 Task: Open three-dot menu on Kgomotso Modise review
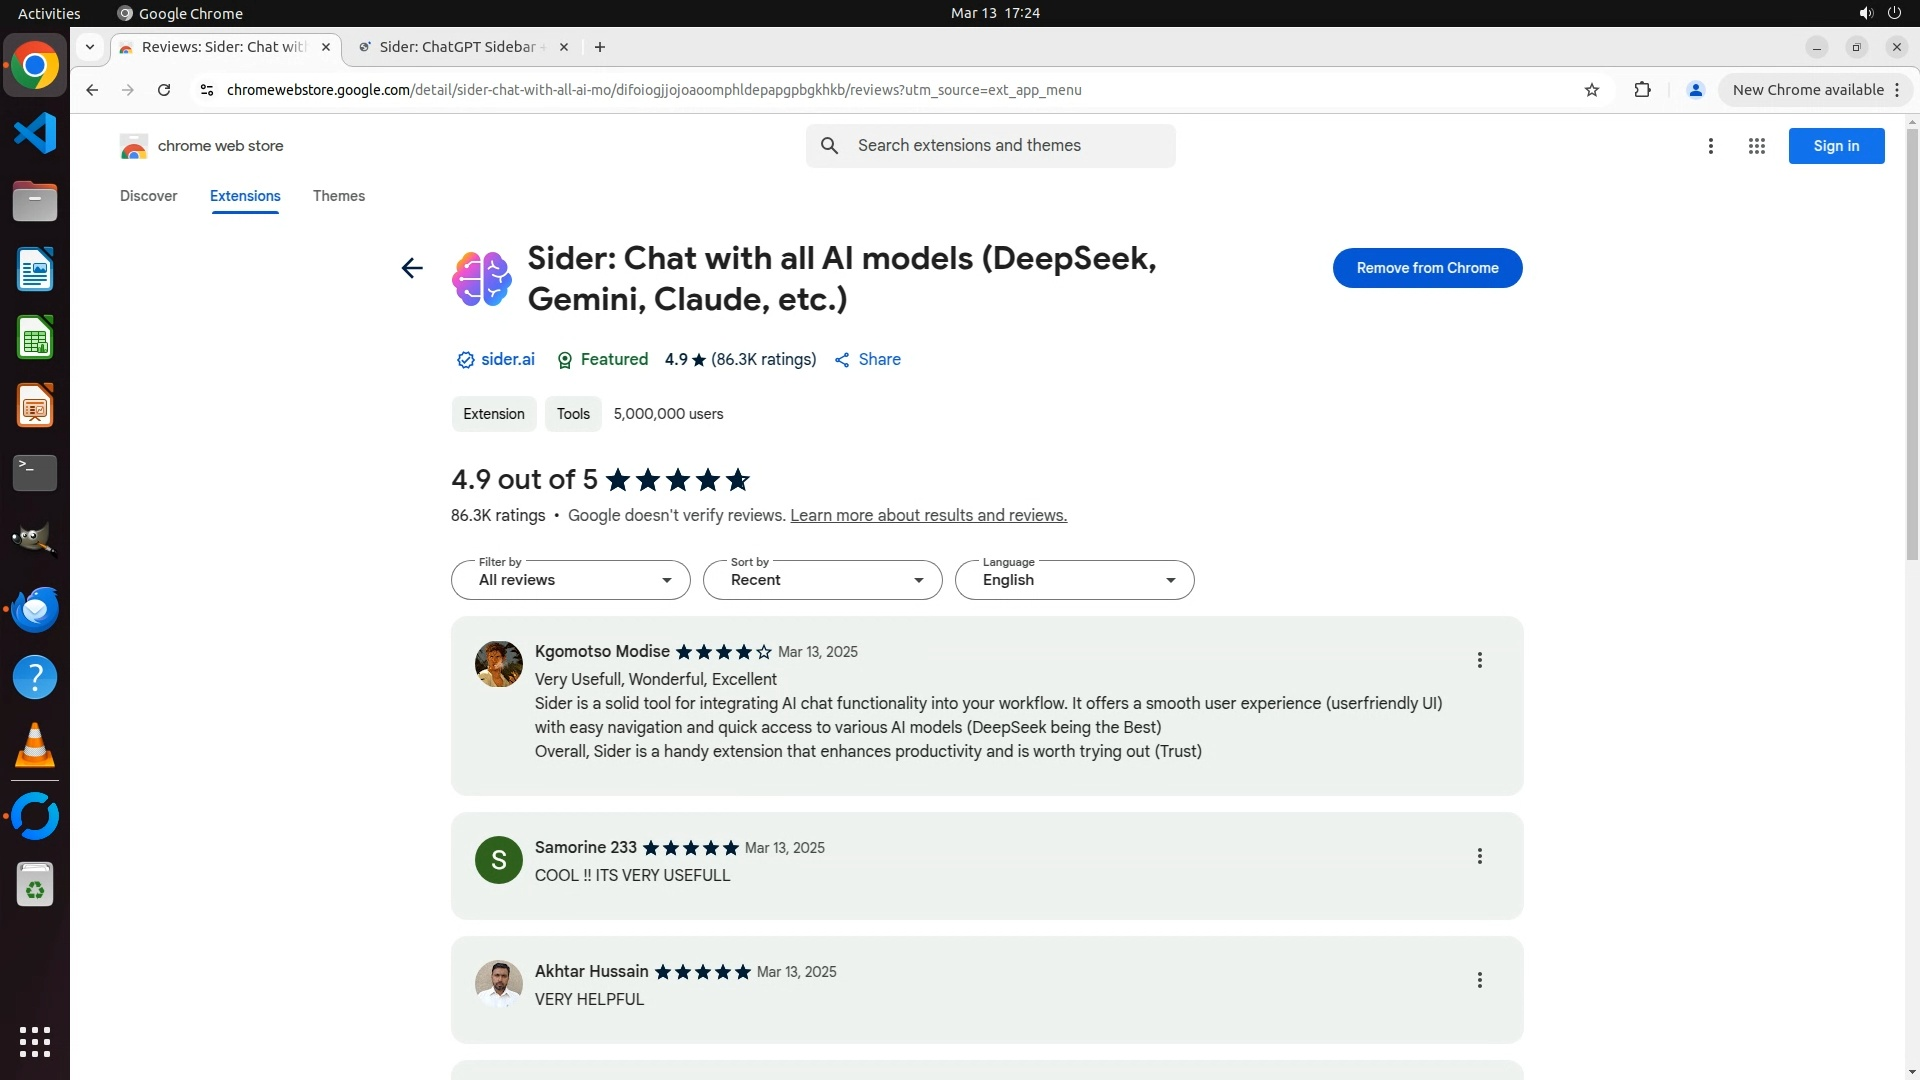point(1479,660)
